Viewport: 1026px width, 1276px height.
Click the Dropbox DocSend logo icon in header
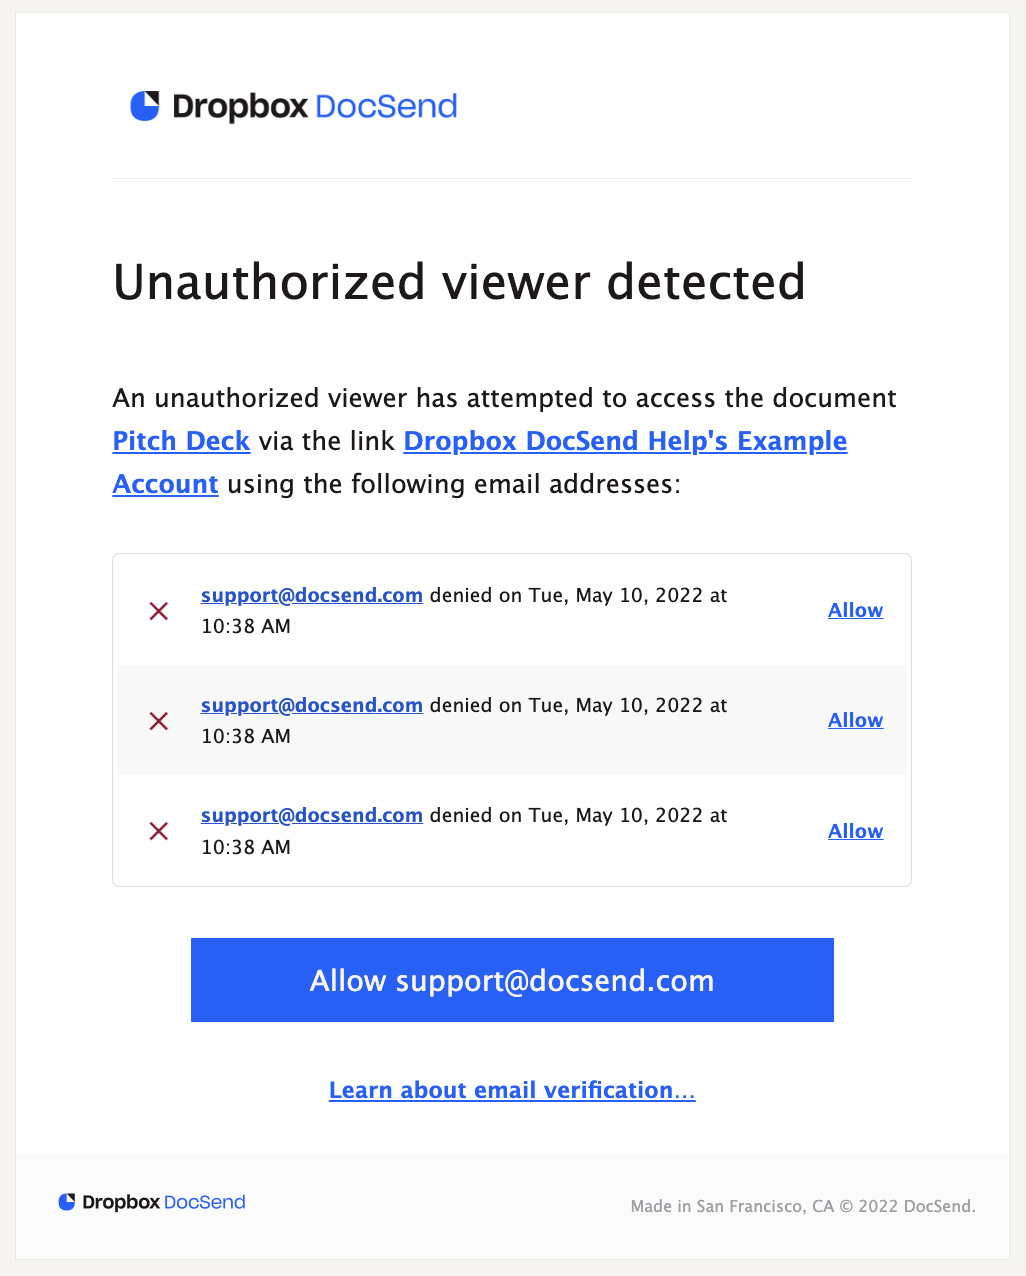[145, 106]
